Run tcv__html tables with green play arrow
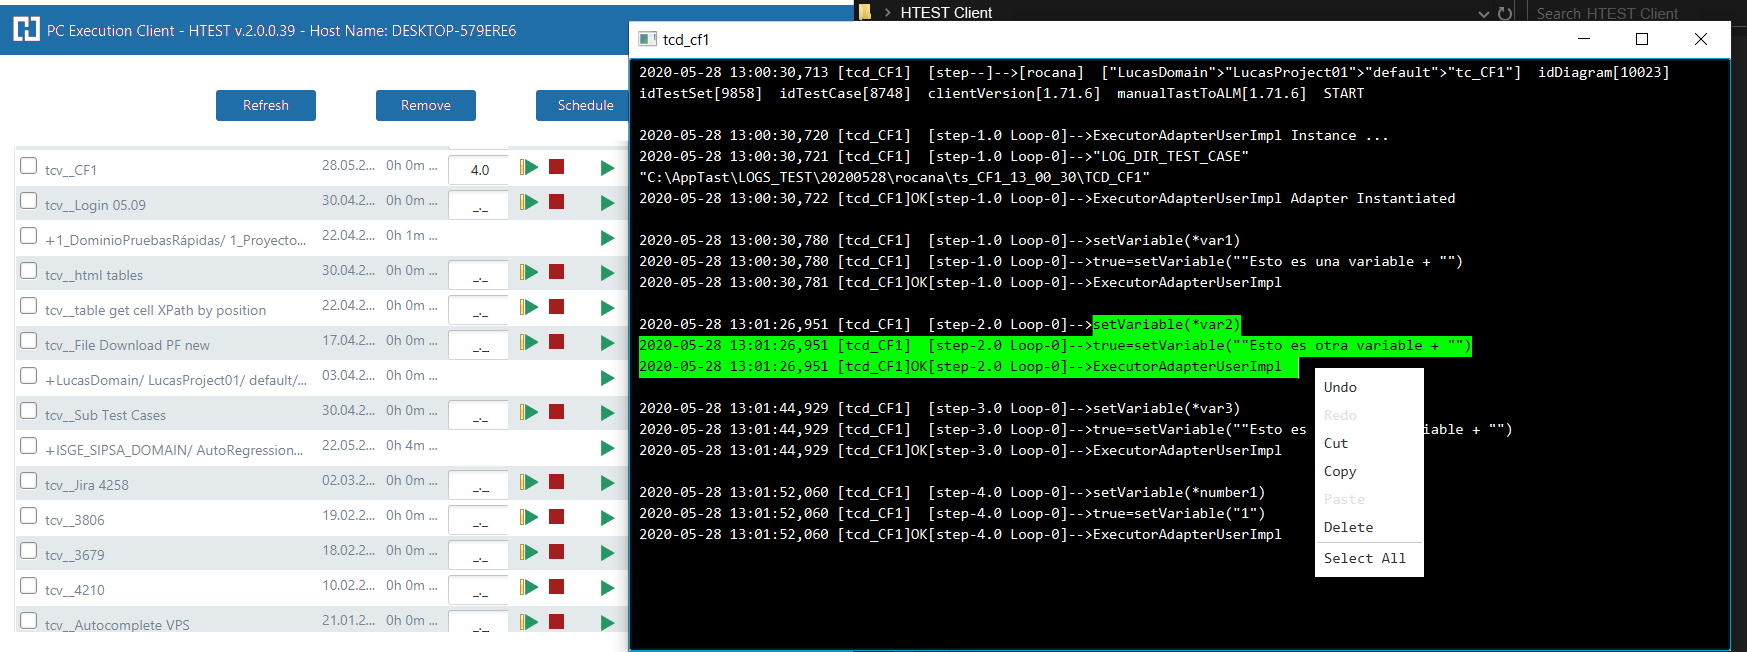 [607, 273]
